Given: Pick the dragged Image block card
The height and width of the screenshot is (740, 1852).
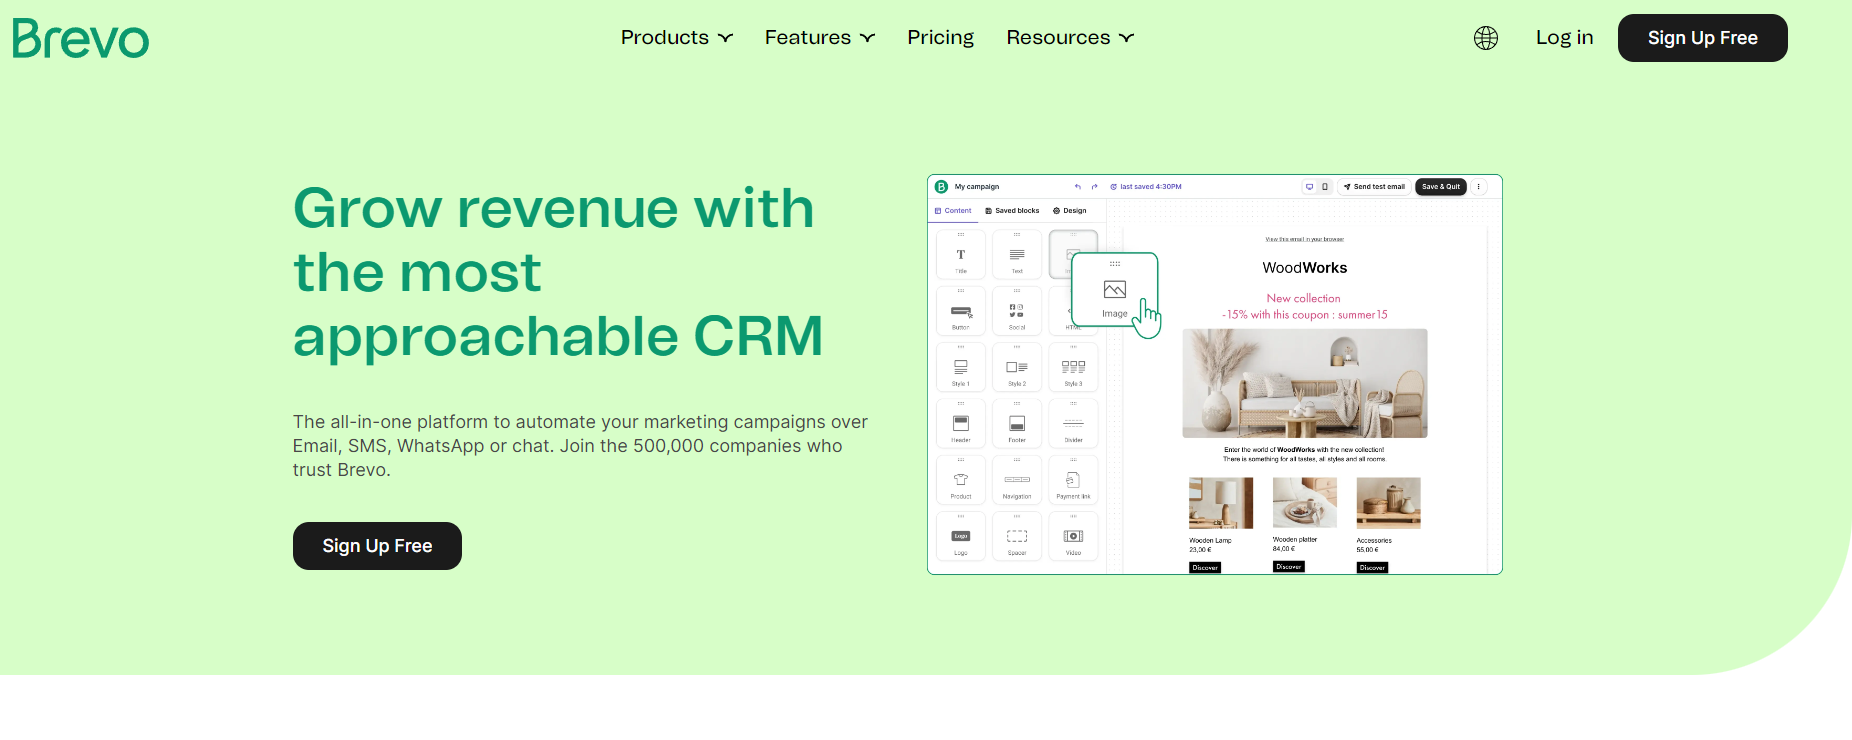Looking at the screenshot, I should click(1114, 290).
